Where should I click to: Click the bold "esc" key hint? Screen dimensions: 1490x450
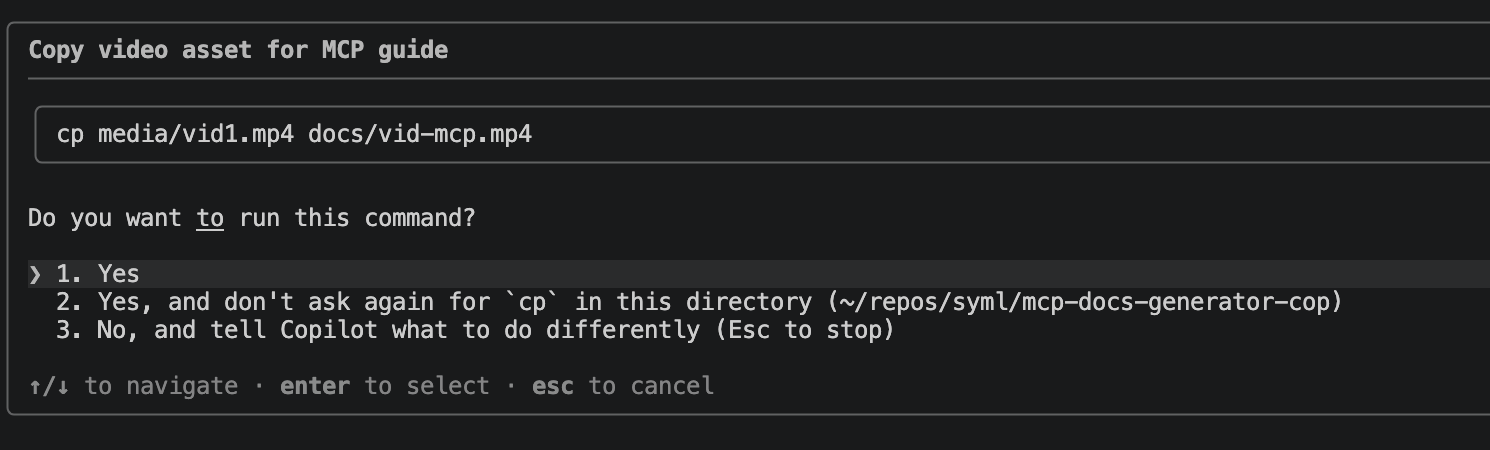click(x=553, y=386)
